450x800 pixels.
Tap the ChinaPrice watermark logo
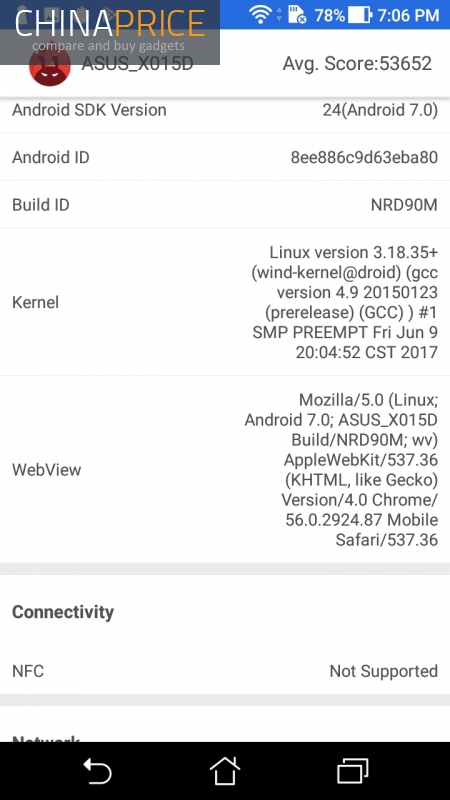(x=110, y=32)
